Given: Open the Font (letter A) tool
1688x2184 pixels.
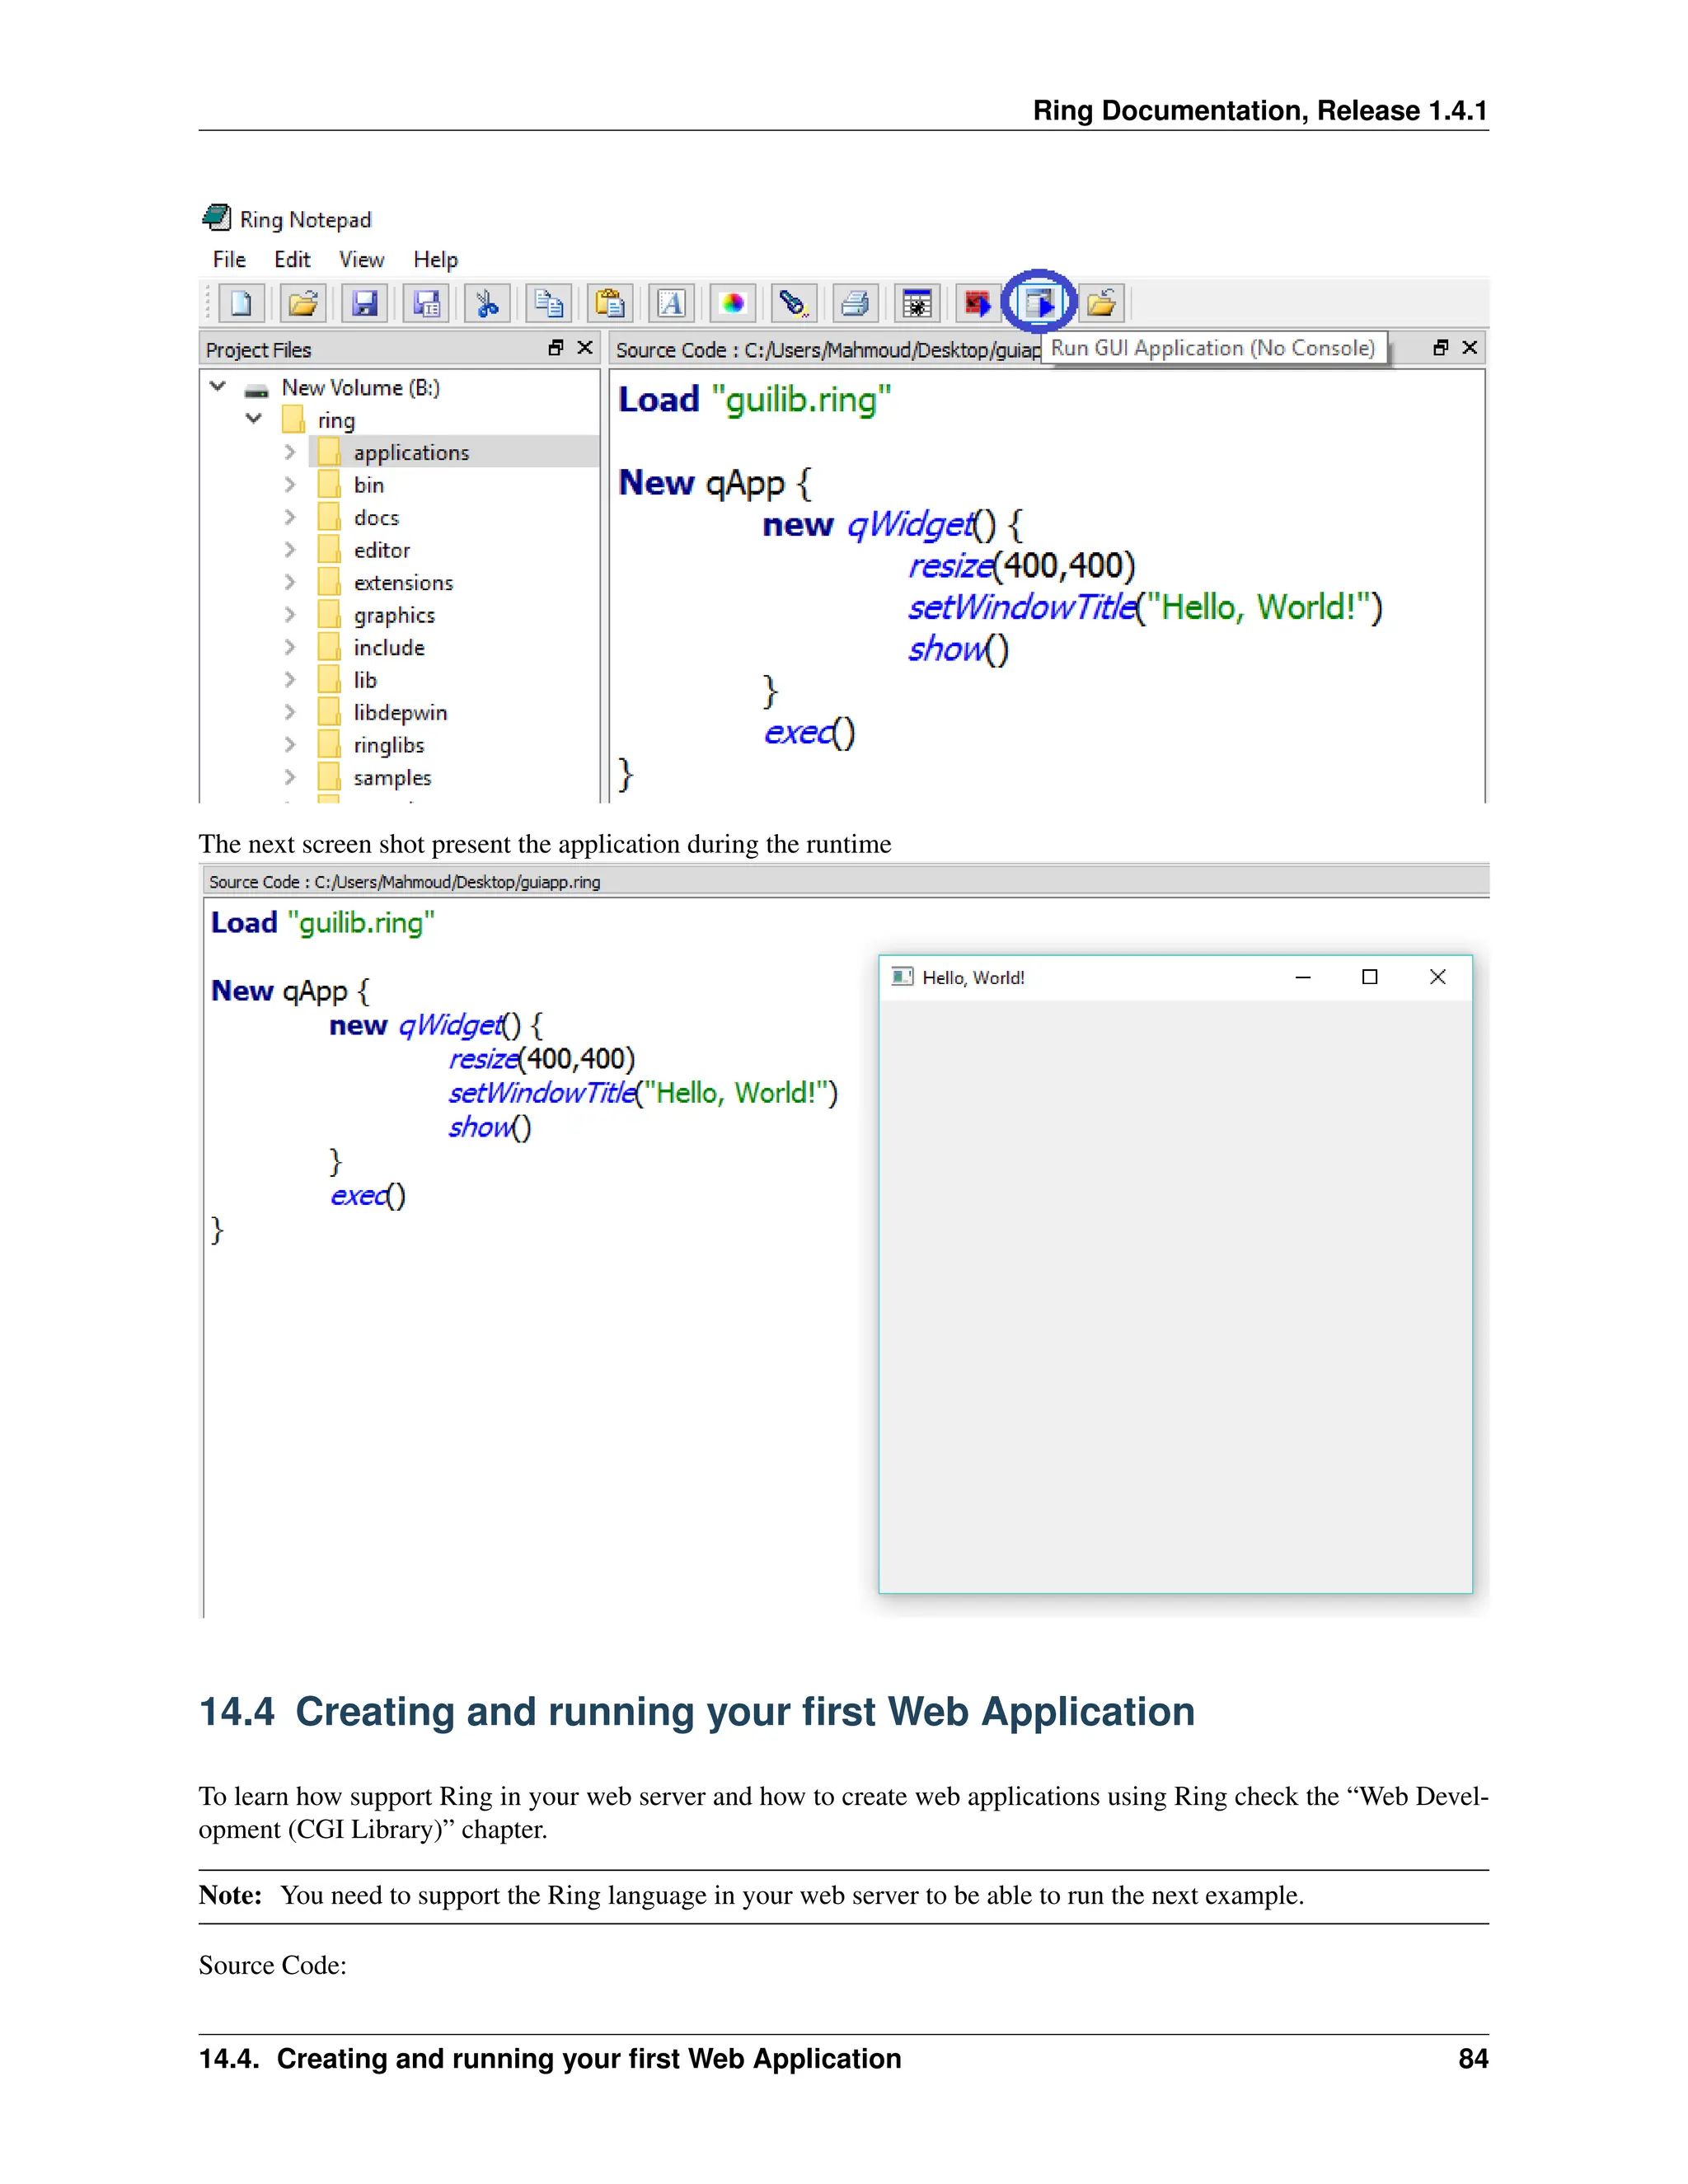Looking at the screenshot, I should tap(671, 303).
